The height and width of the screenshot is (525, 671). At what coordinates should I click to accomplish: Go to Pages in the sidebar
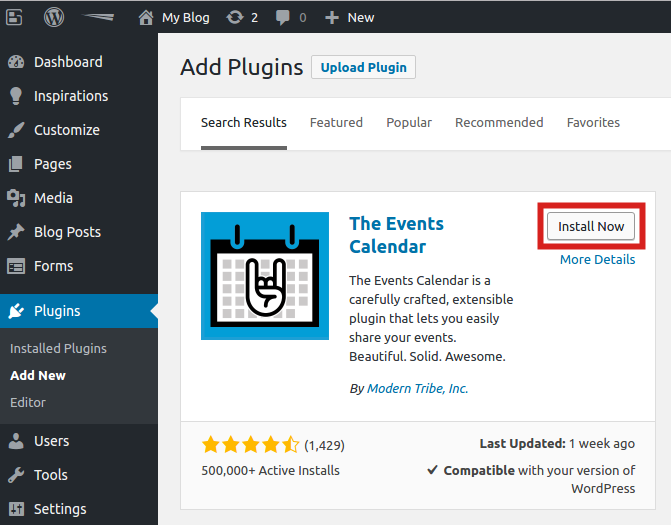[x=52, y=164]
